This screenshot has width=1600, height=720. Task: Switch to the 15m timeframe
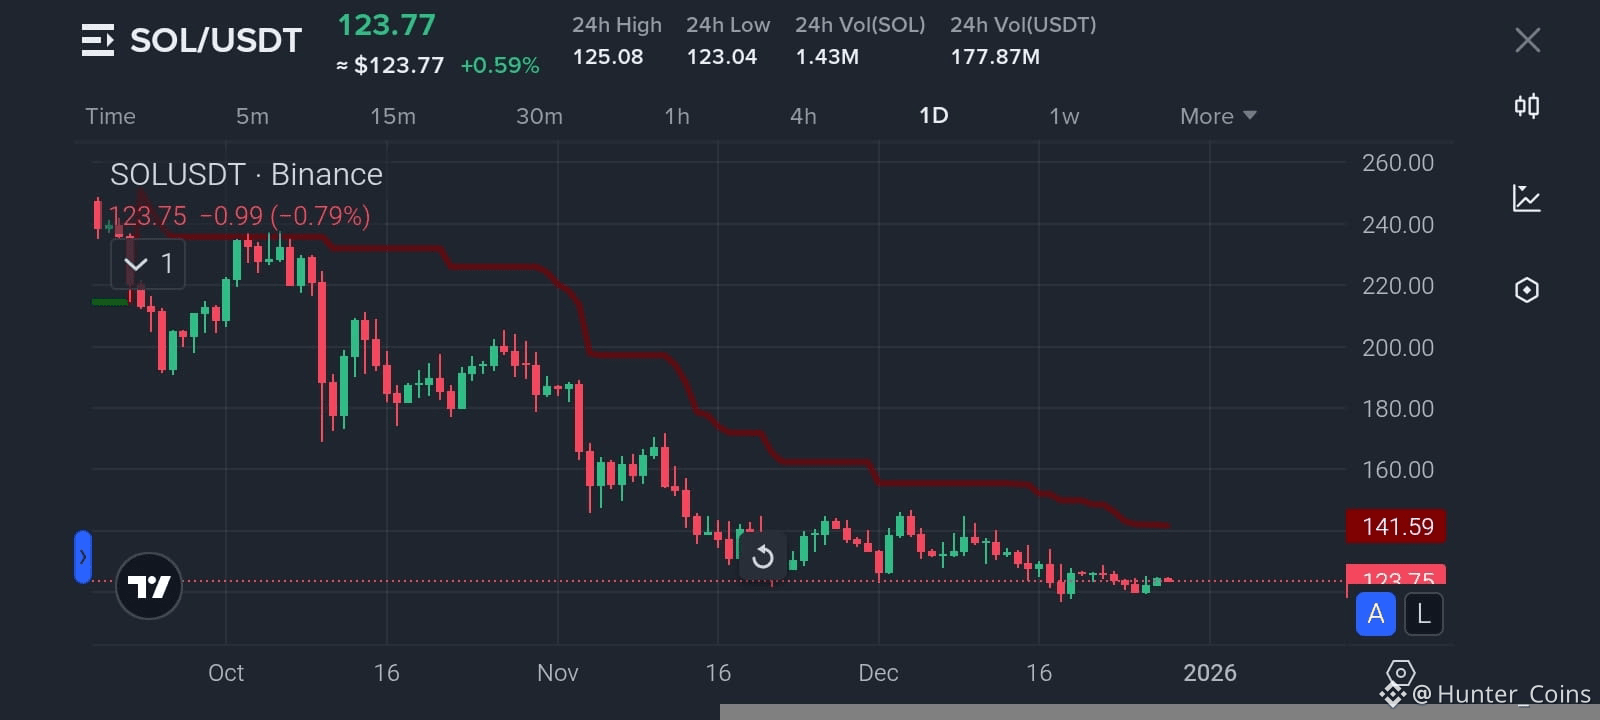(x=393, y=116)
